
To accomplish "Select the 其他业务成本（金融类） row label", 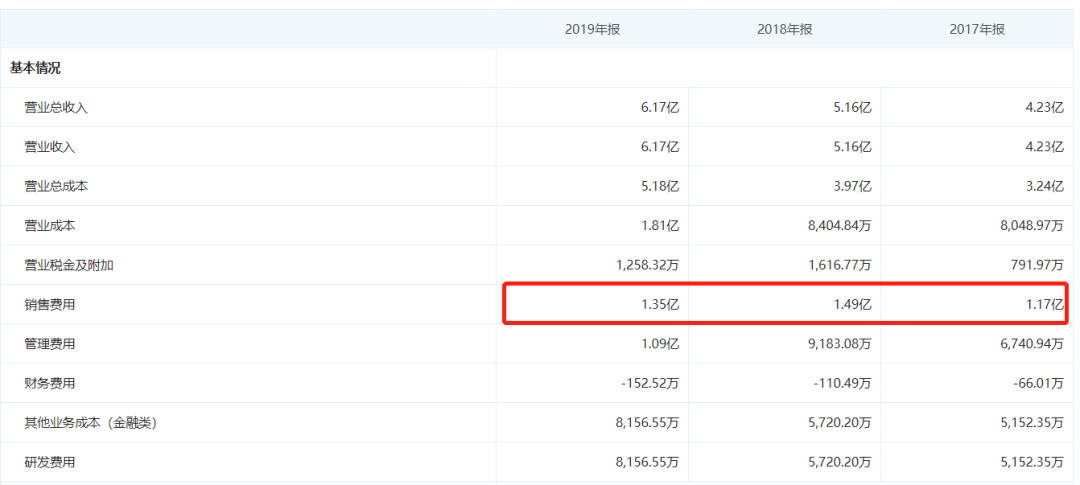I will click(x=92, y=423).
